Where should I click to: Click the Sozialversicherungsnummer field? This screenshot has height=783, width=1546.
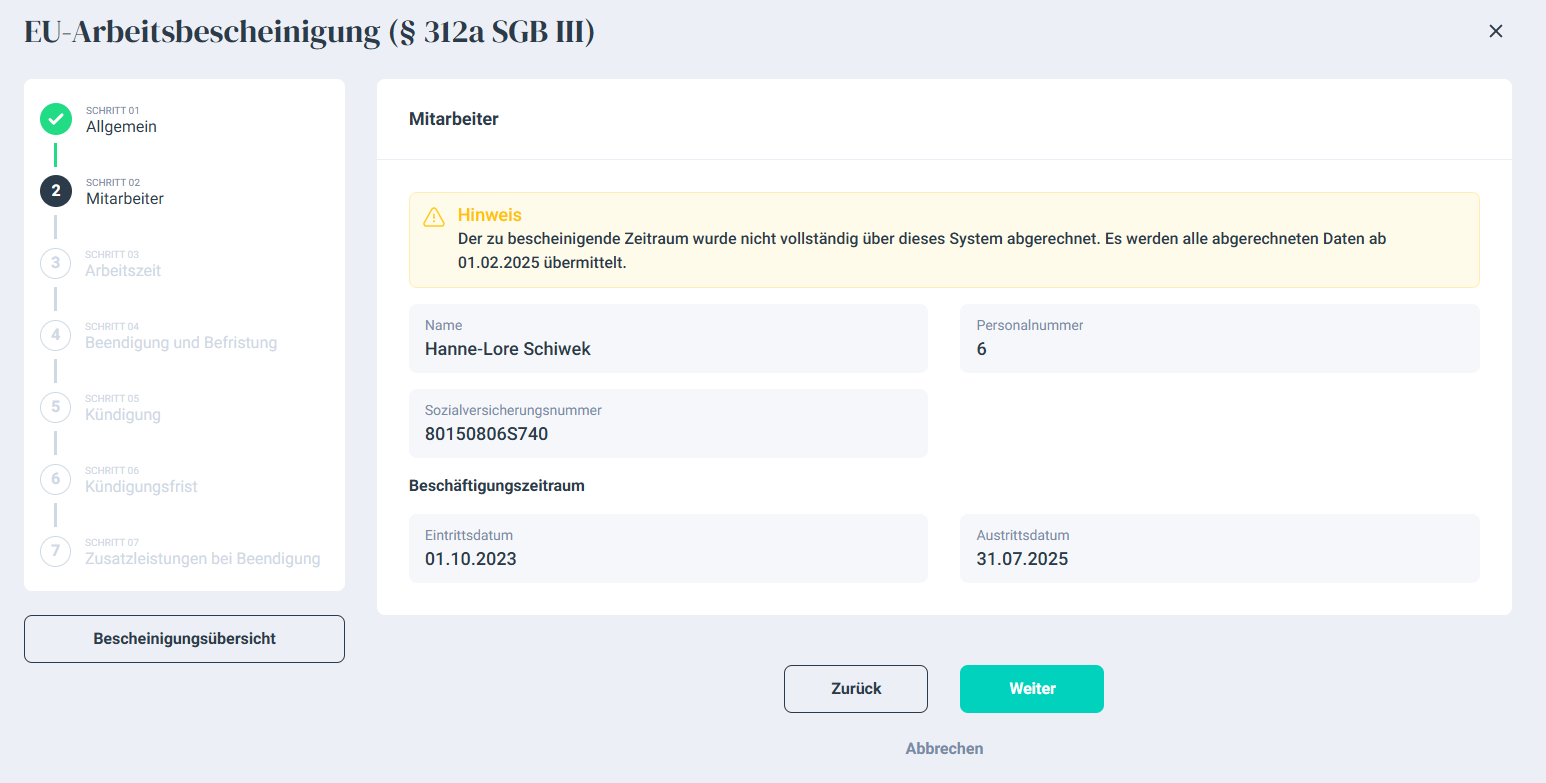(x=668, y=424)
